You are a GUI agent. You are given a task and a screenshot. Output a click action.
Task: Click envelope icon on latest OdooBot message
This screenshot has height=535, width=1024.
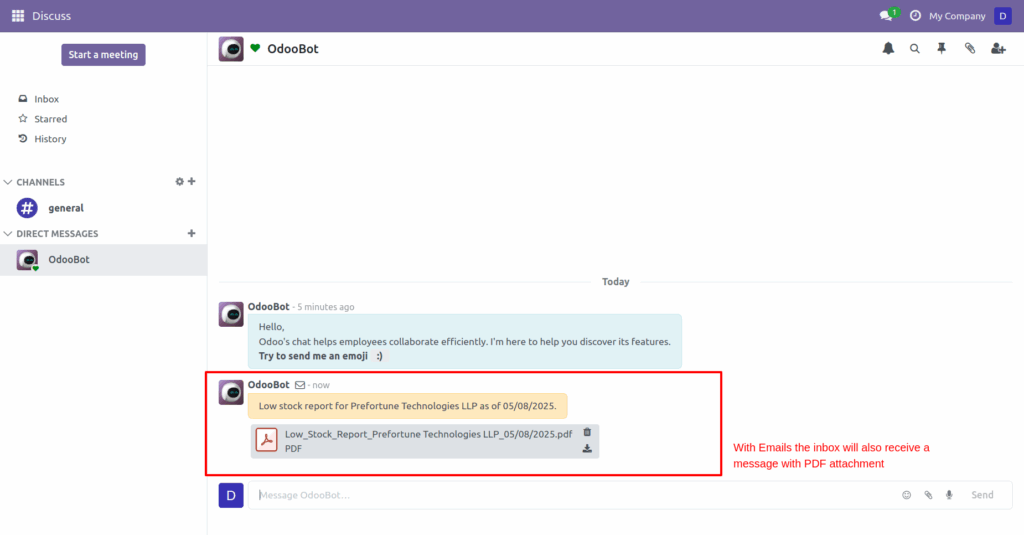[x=300, y=385]
